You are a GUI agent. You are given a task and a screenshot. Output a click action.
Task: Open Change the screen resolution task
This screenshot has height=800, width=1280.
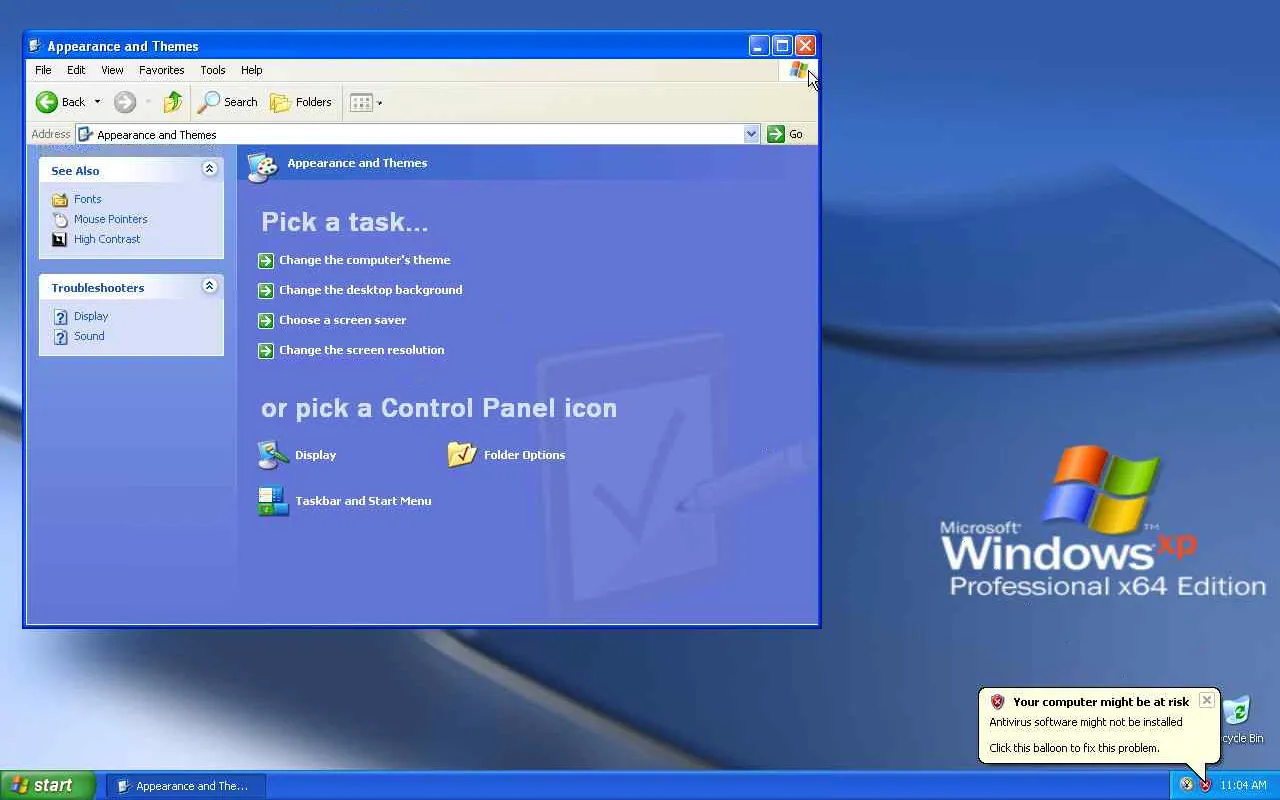click(362, 350)
